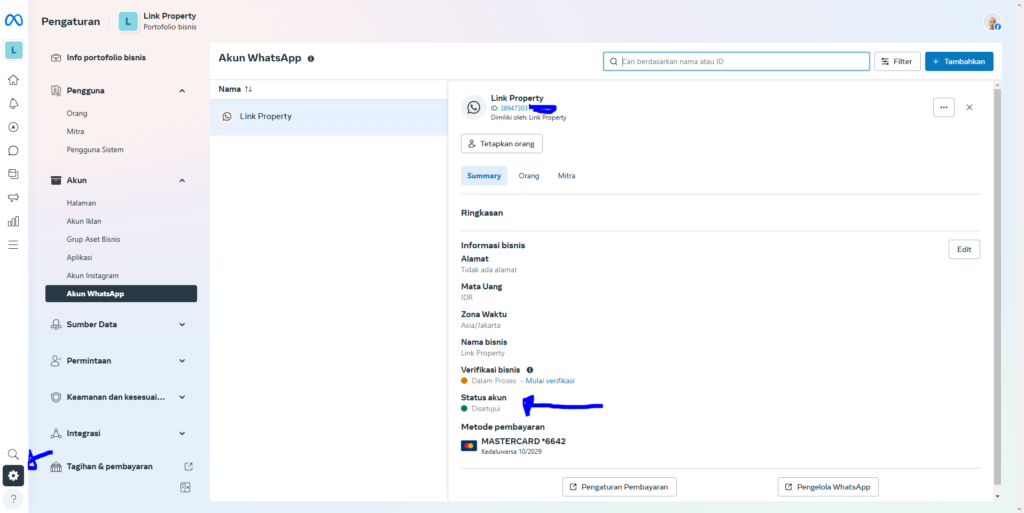Open the Link Property portfolio header
1024x513 pixels.
tap(157, 21)
